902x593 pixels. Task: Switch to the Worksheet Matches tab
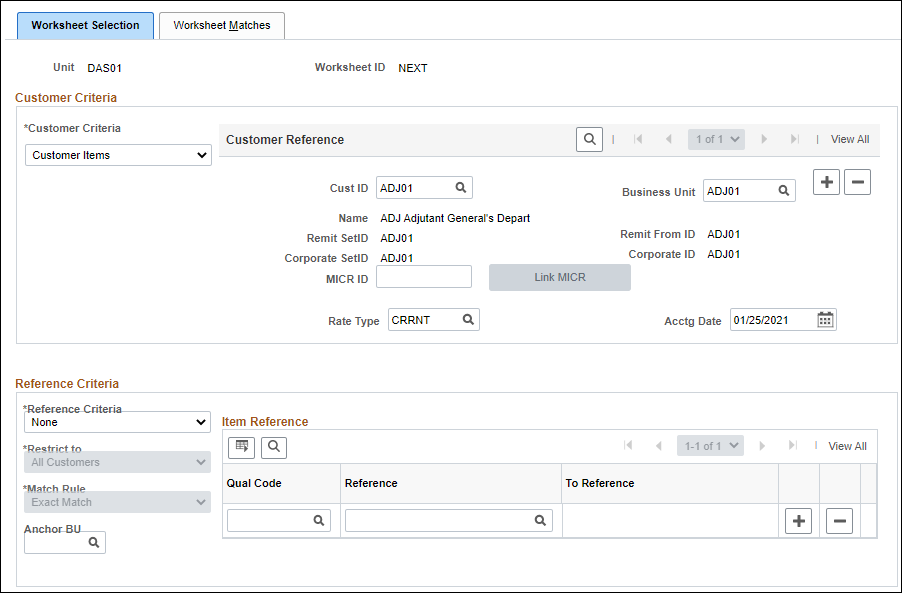pyautogui.click(x=221, y=26)
